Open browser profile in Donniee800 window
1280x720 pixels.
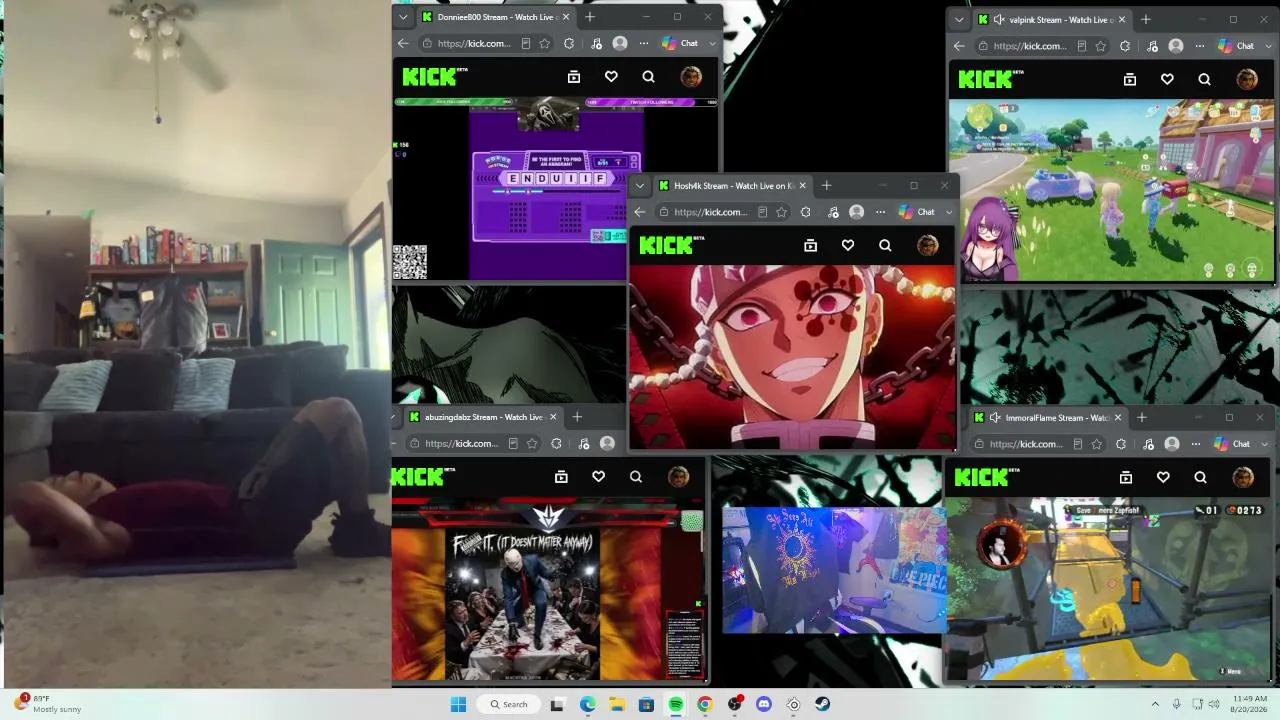(x=620, y=44)
